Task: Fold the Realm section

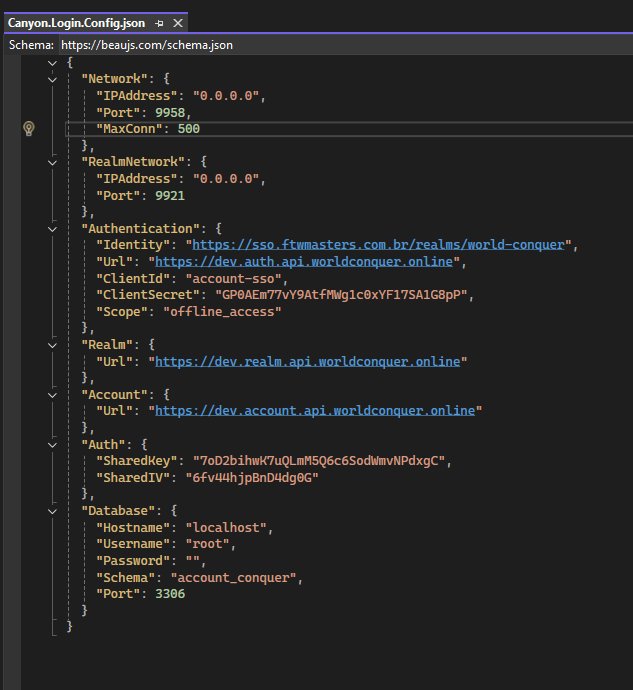Action: [x=52, y=344]
